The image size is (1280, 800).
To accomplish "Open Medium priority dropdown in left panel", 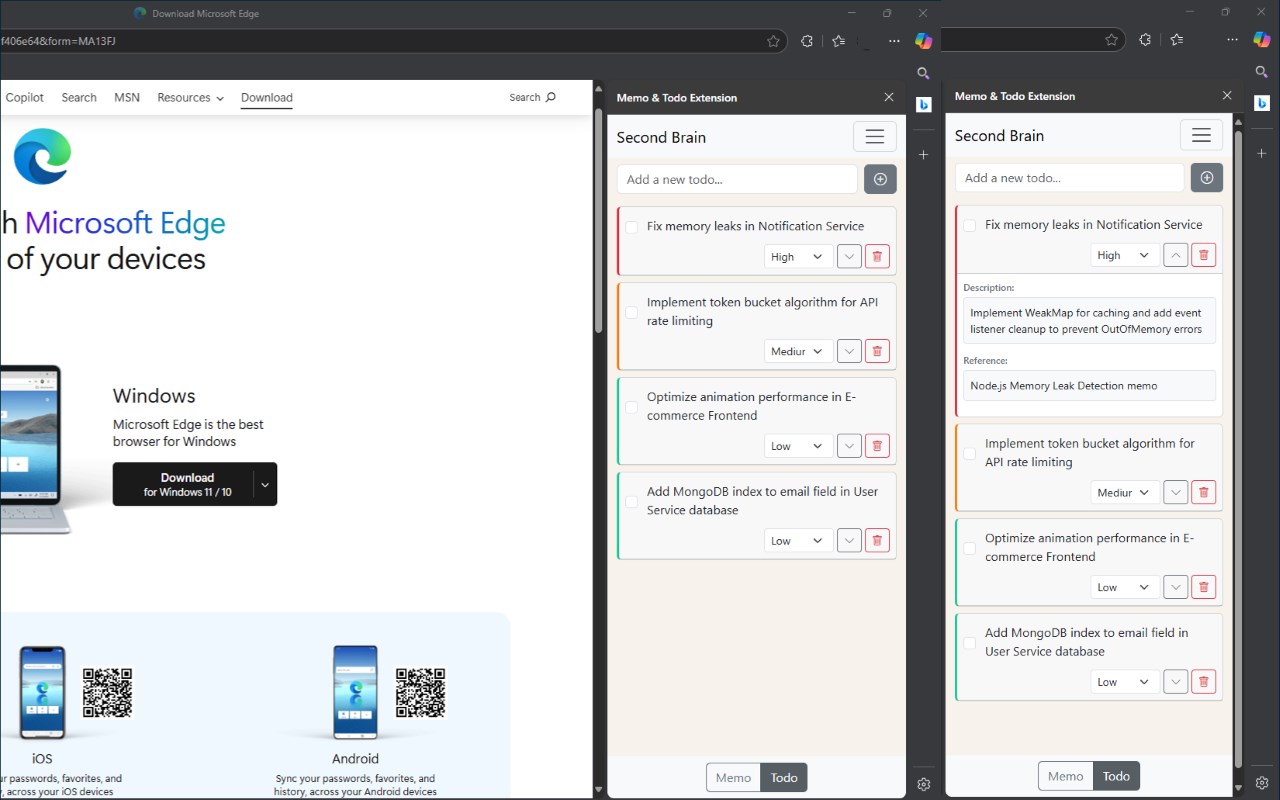I will (x=798, y=351).
